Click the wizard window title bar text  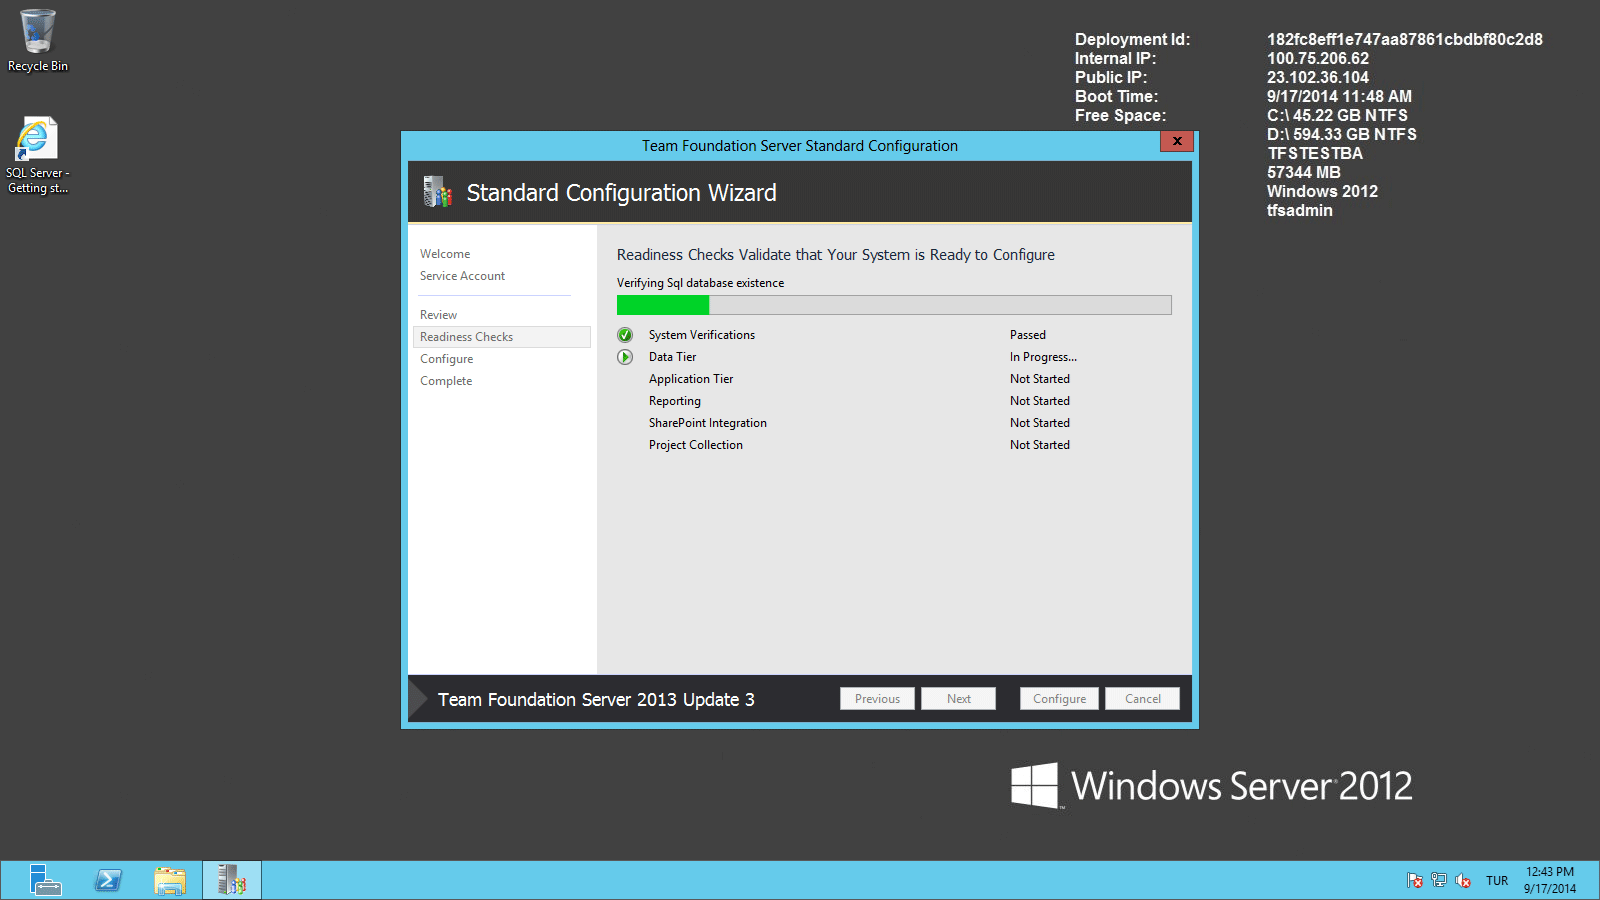[800, 146]
